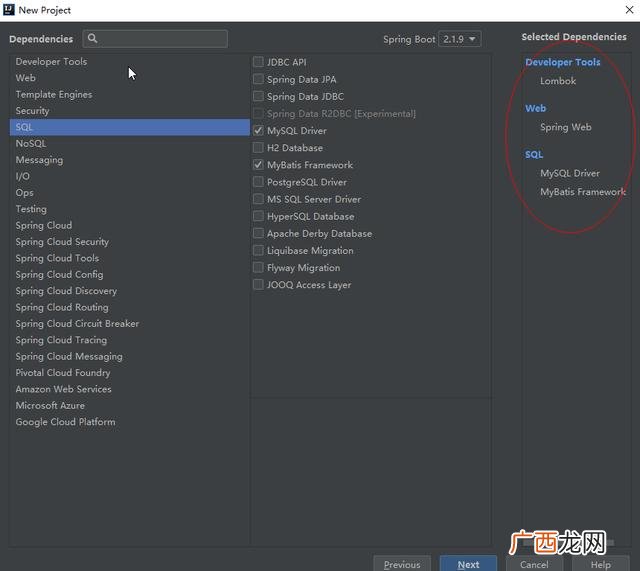
Task: Open the Ops category
Action: coord(129,192)
